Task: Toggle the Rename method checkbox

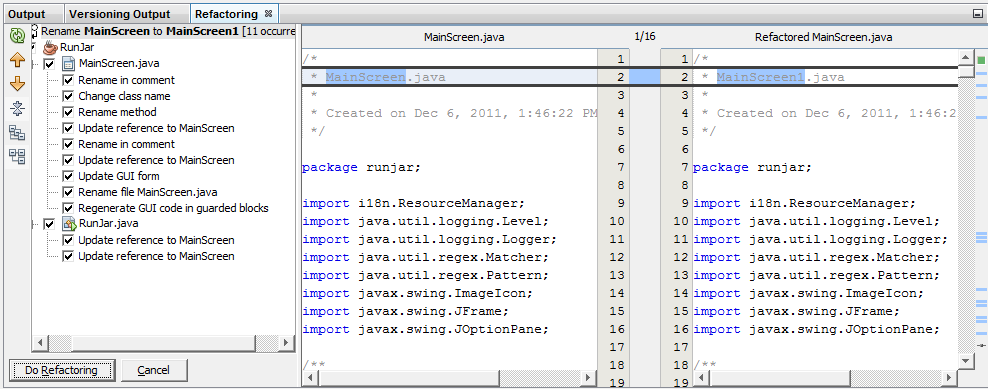Action: click(x=68, y=112)
